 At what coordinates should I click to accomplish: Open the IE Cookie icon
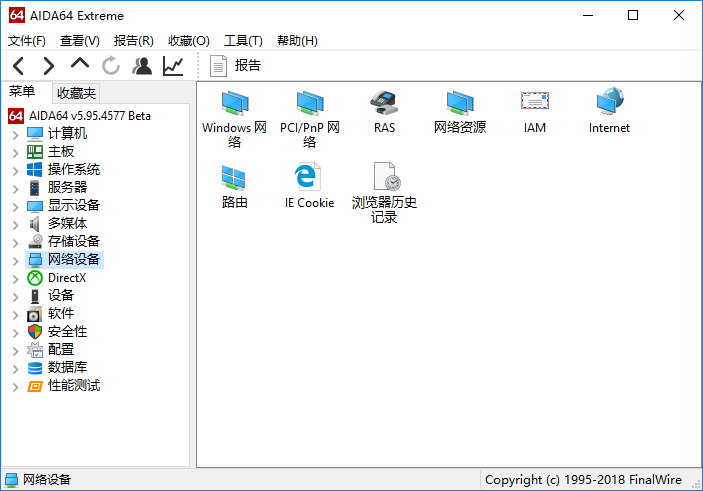click(309, 186)
